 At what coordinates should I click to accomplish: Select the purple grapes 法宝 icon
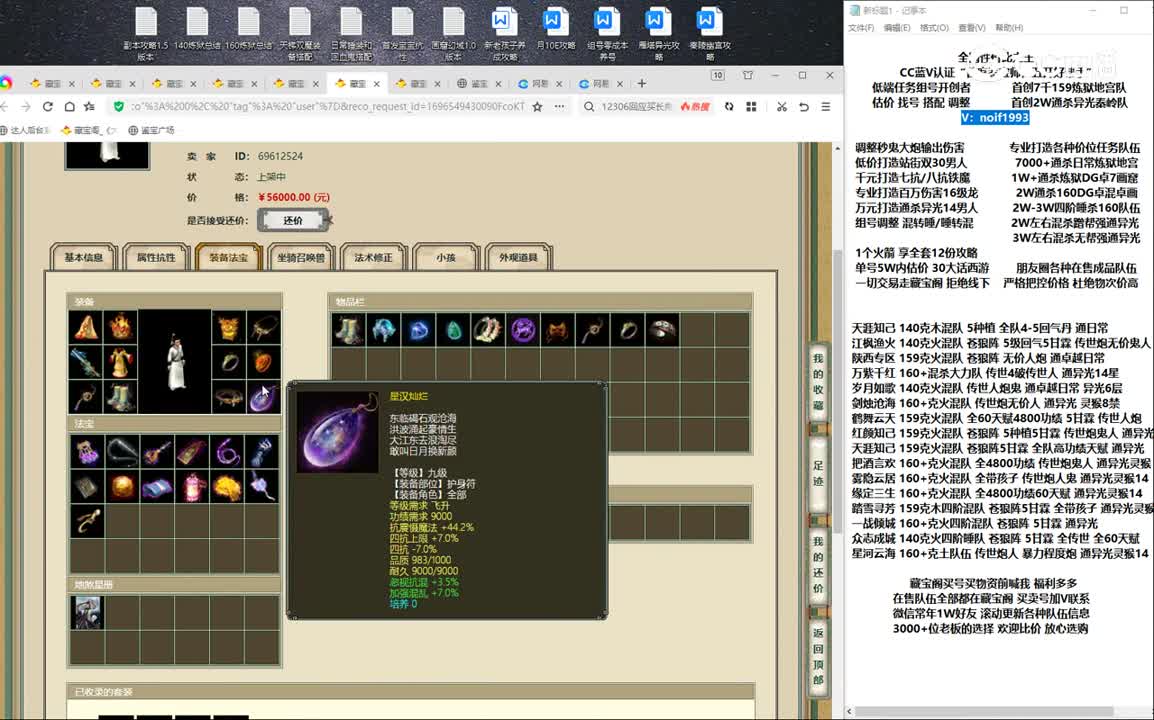click(x=87, y=451)
